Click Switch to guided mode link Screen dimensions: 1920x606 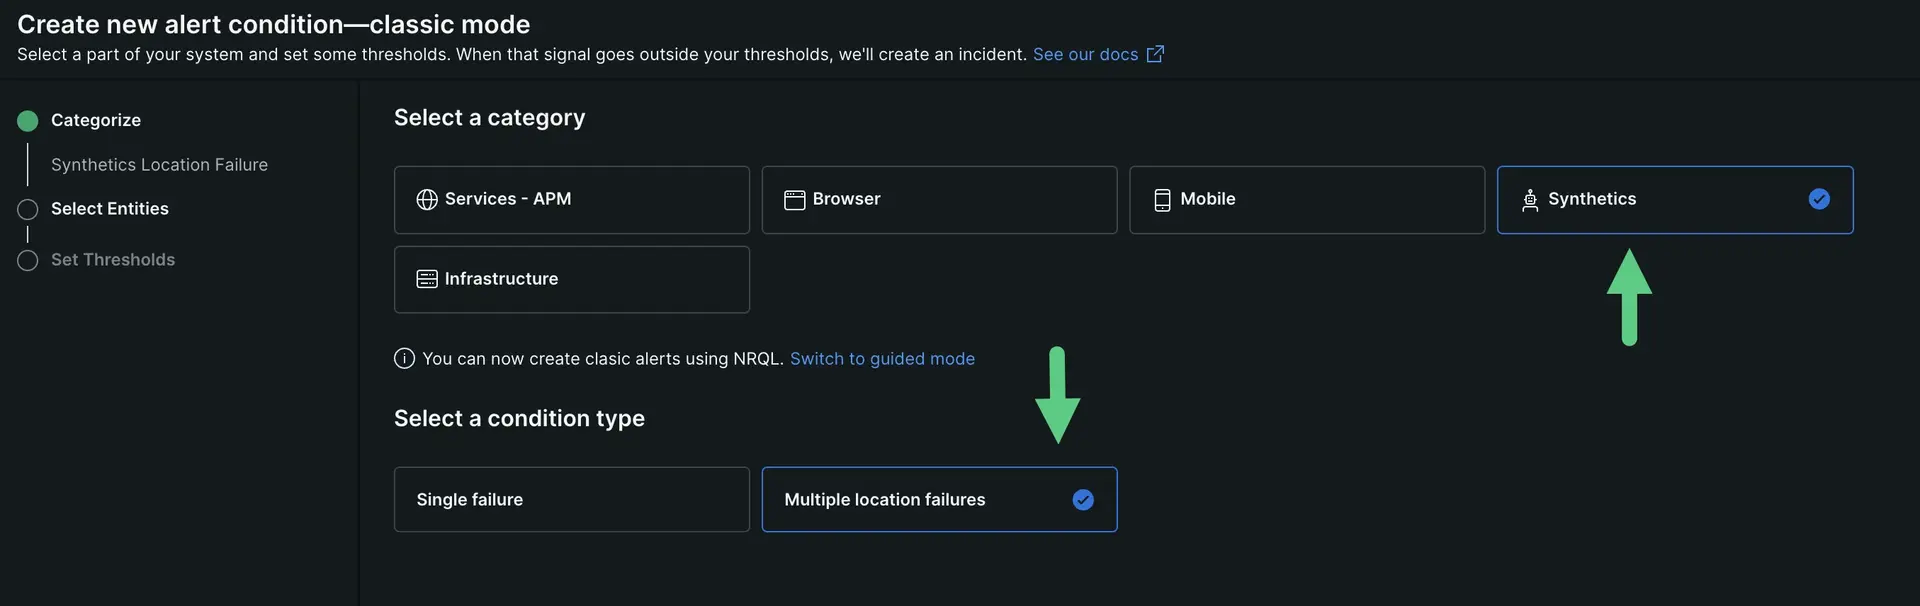882,359
